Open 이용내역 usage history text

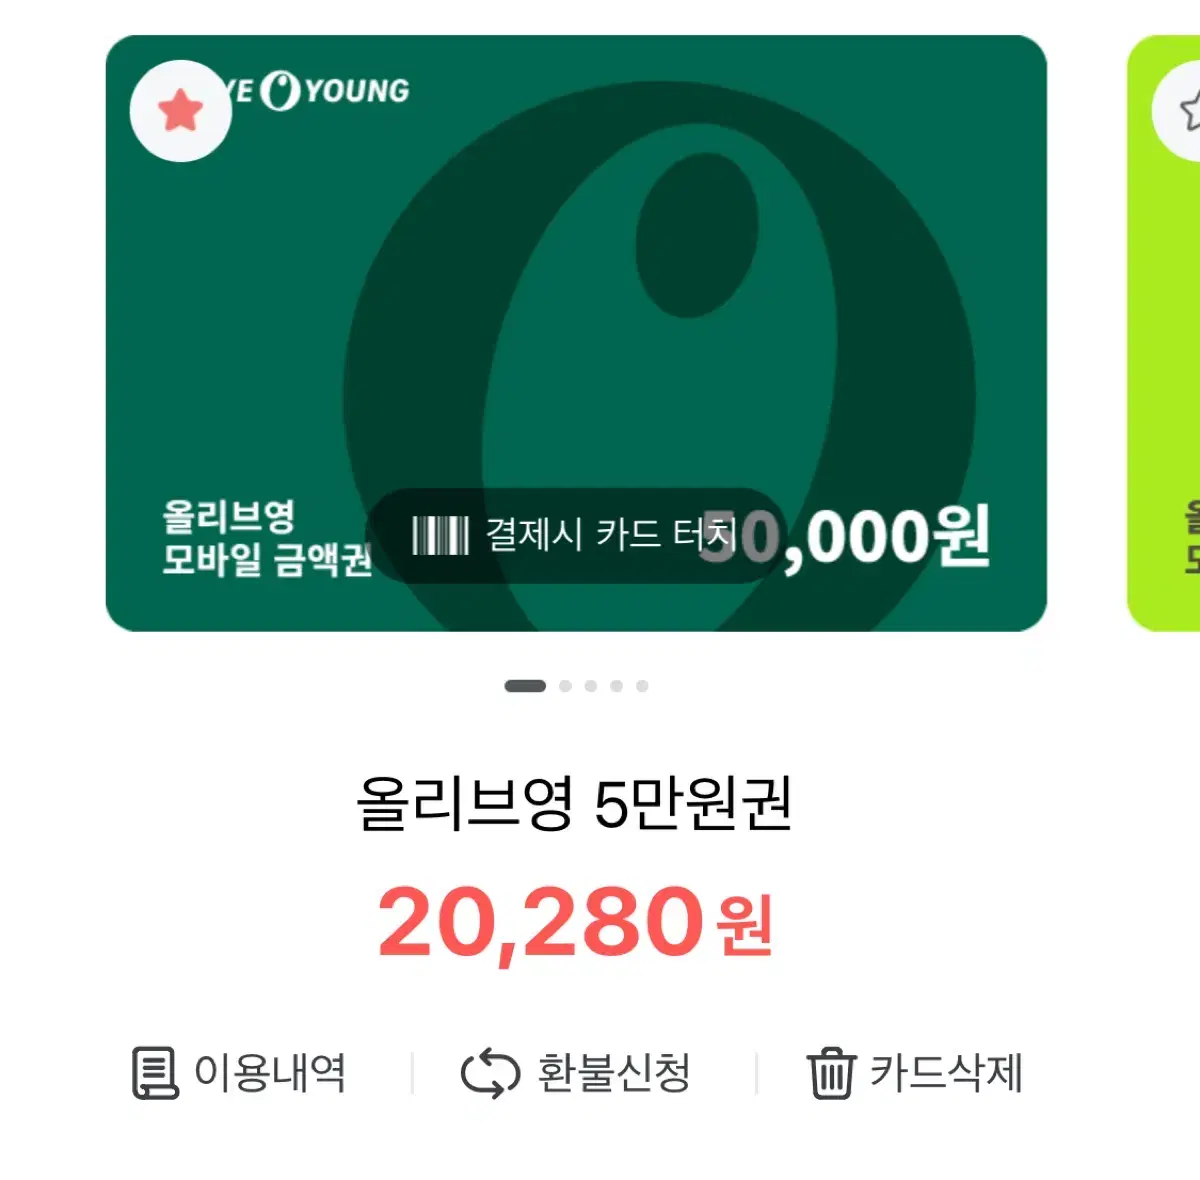point(270,1073)
